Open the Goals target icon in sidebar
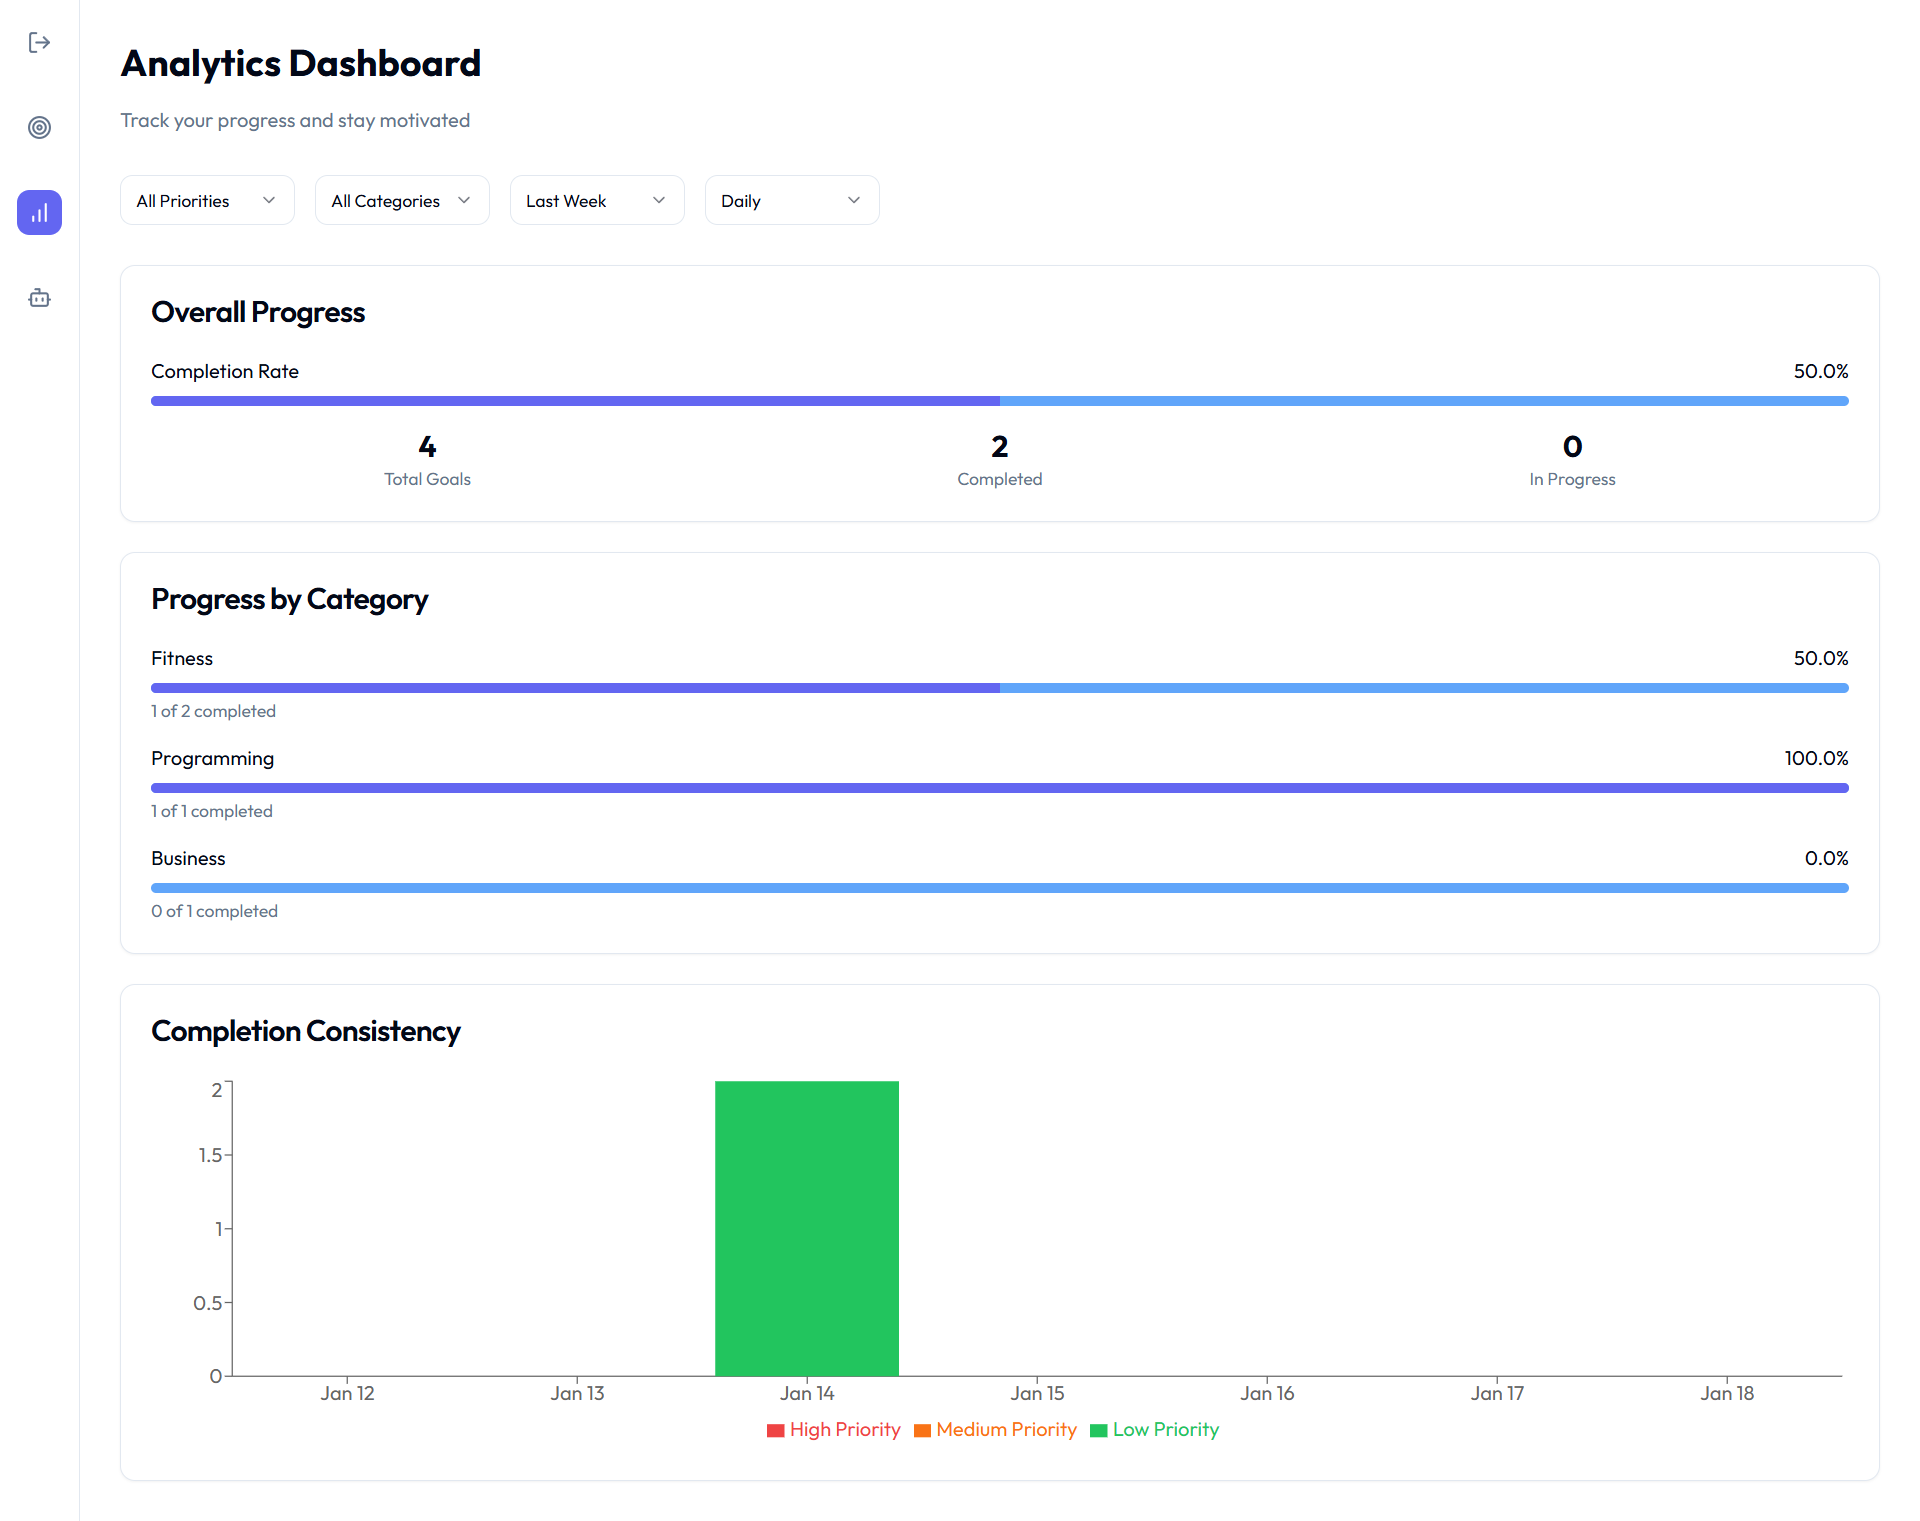 point(39,127)
